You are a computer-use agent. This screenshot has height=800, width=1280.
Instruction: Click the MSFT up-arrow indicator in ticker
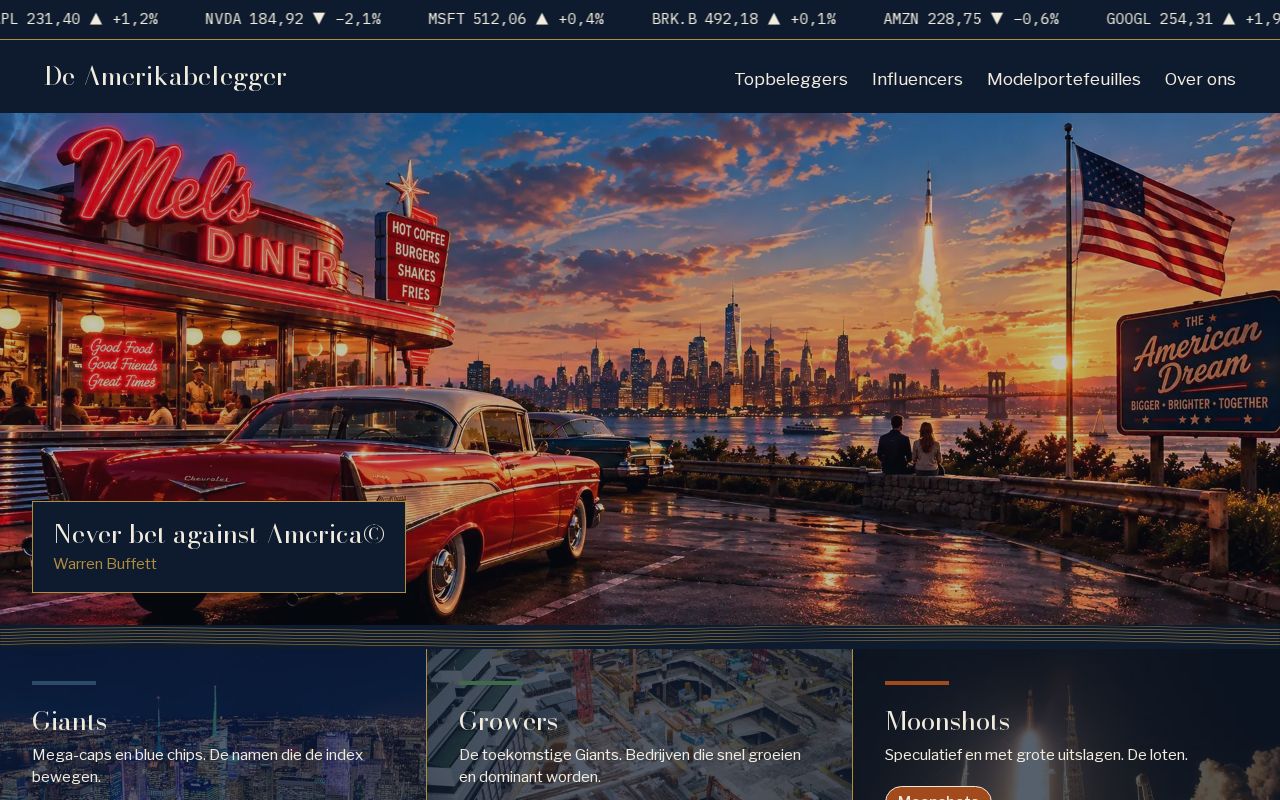point(542,19)
